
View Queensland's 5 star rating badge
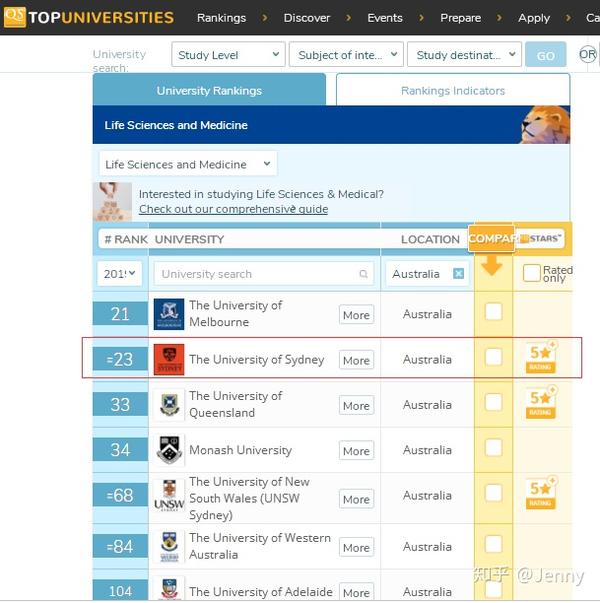[541, 403]
